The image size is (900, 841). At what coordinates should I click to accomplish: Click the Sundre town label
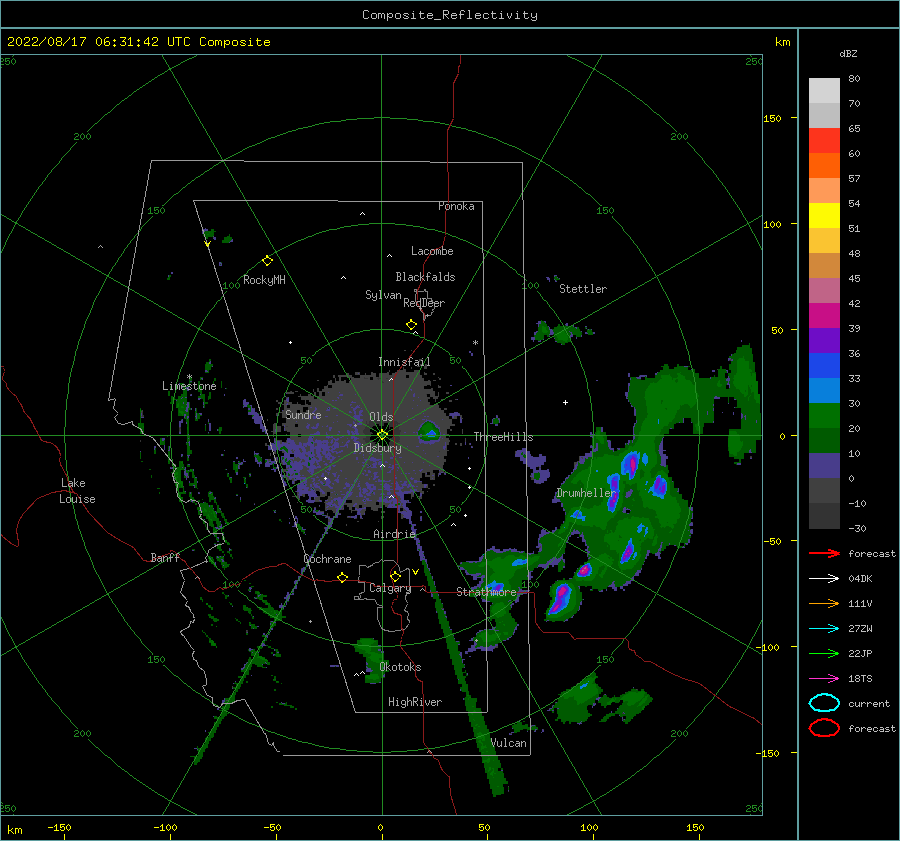(x=303, y=414)
